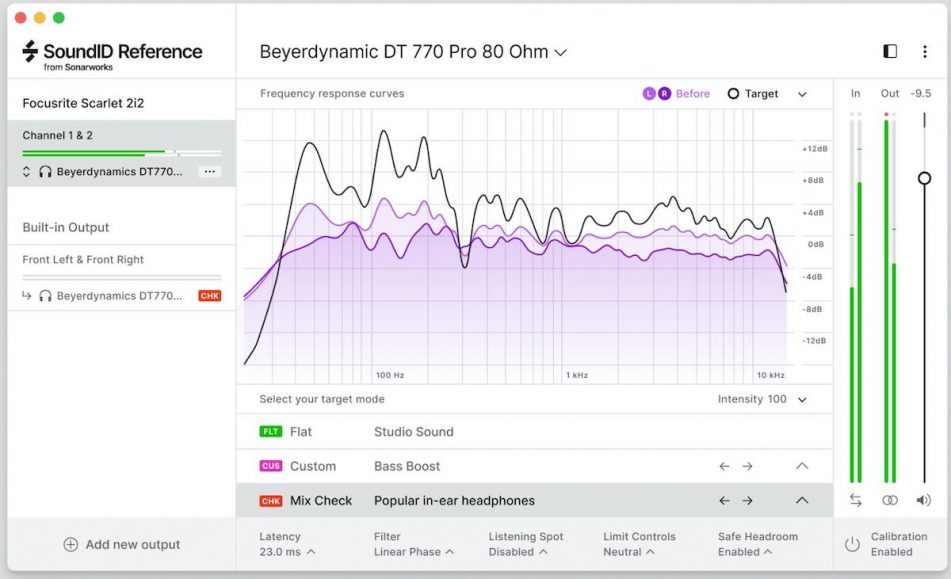Open the Latency 23.0 ms menu
Screen dimensions: 951x579
tap(287, 544)
